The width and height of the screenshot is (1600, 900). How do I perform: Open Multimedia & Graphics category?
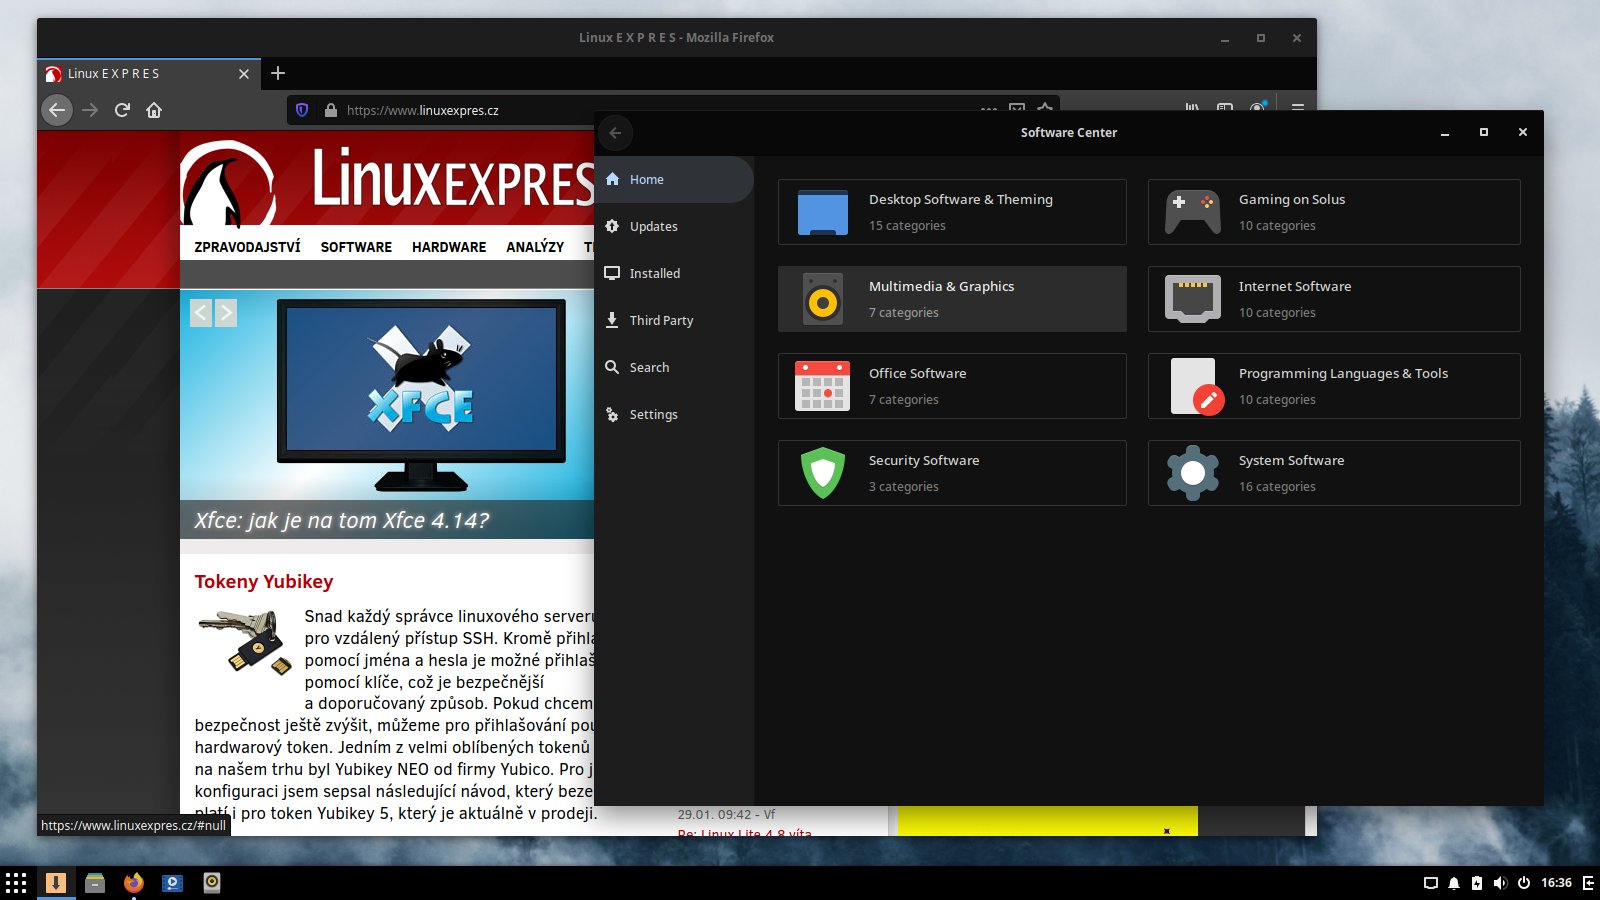952,299
